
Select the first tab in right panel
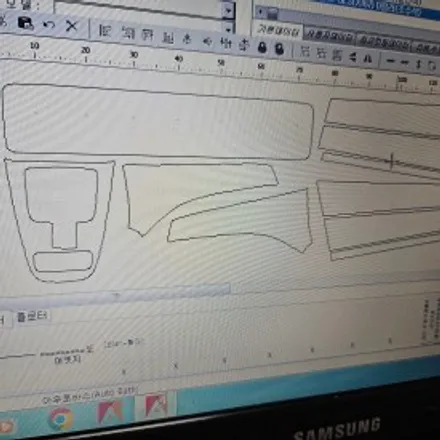click(x=279, y=31)
